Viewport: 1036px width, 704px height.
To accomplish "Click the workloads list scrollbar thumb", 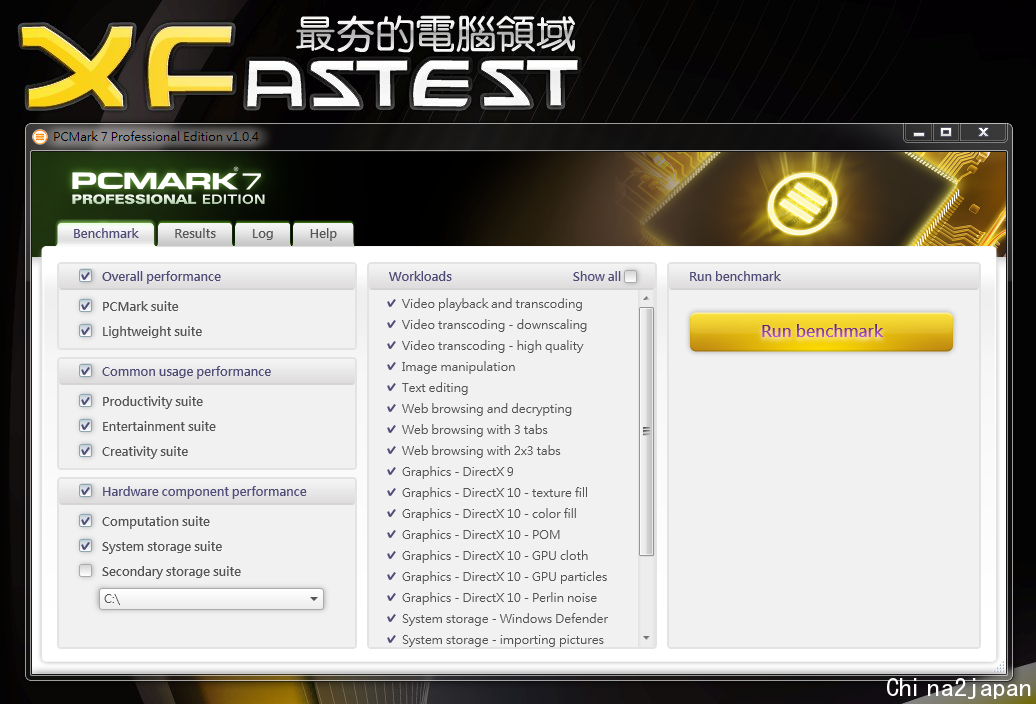I will (646, 431).
